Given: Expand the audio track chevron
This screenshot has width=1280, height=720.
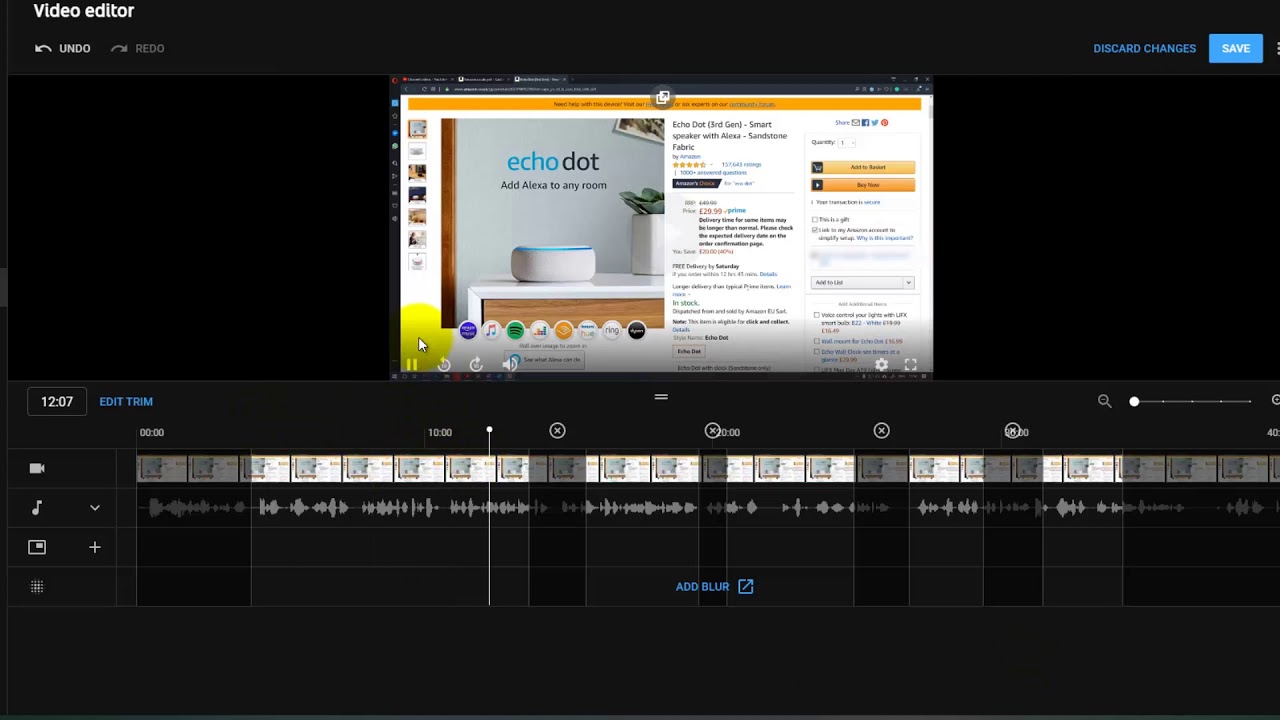Looking at the screenshot, I should pyautogui.click(x=95, y=508).
